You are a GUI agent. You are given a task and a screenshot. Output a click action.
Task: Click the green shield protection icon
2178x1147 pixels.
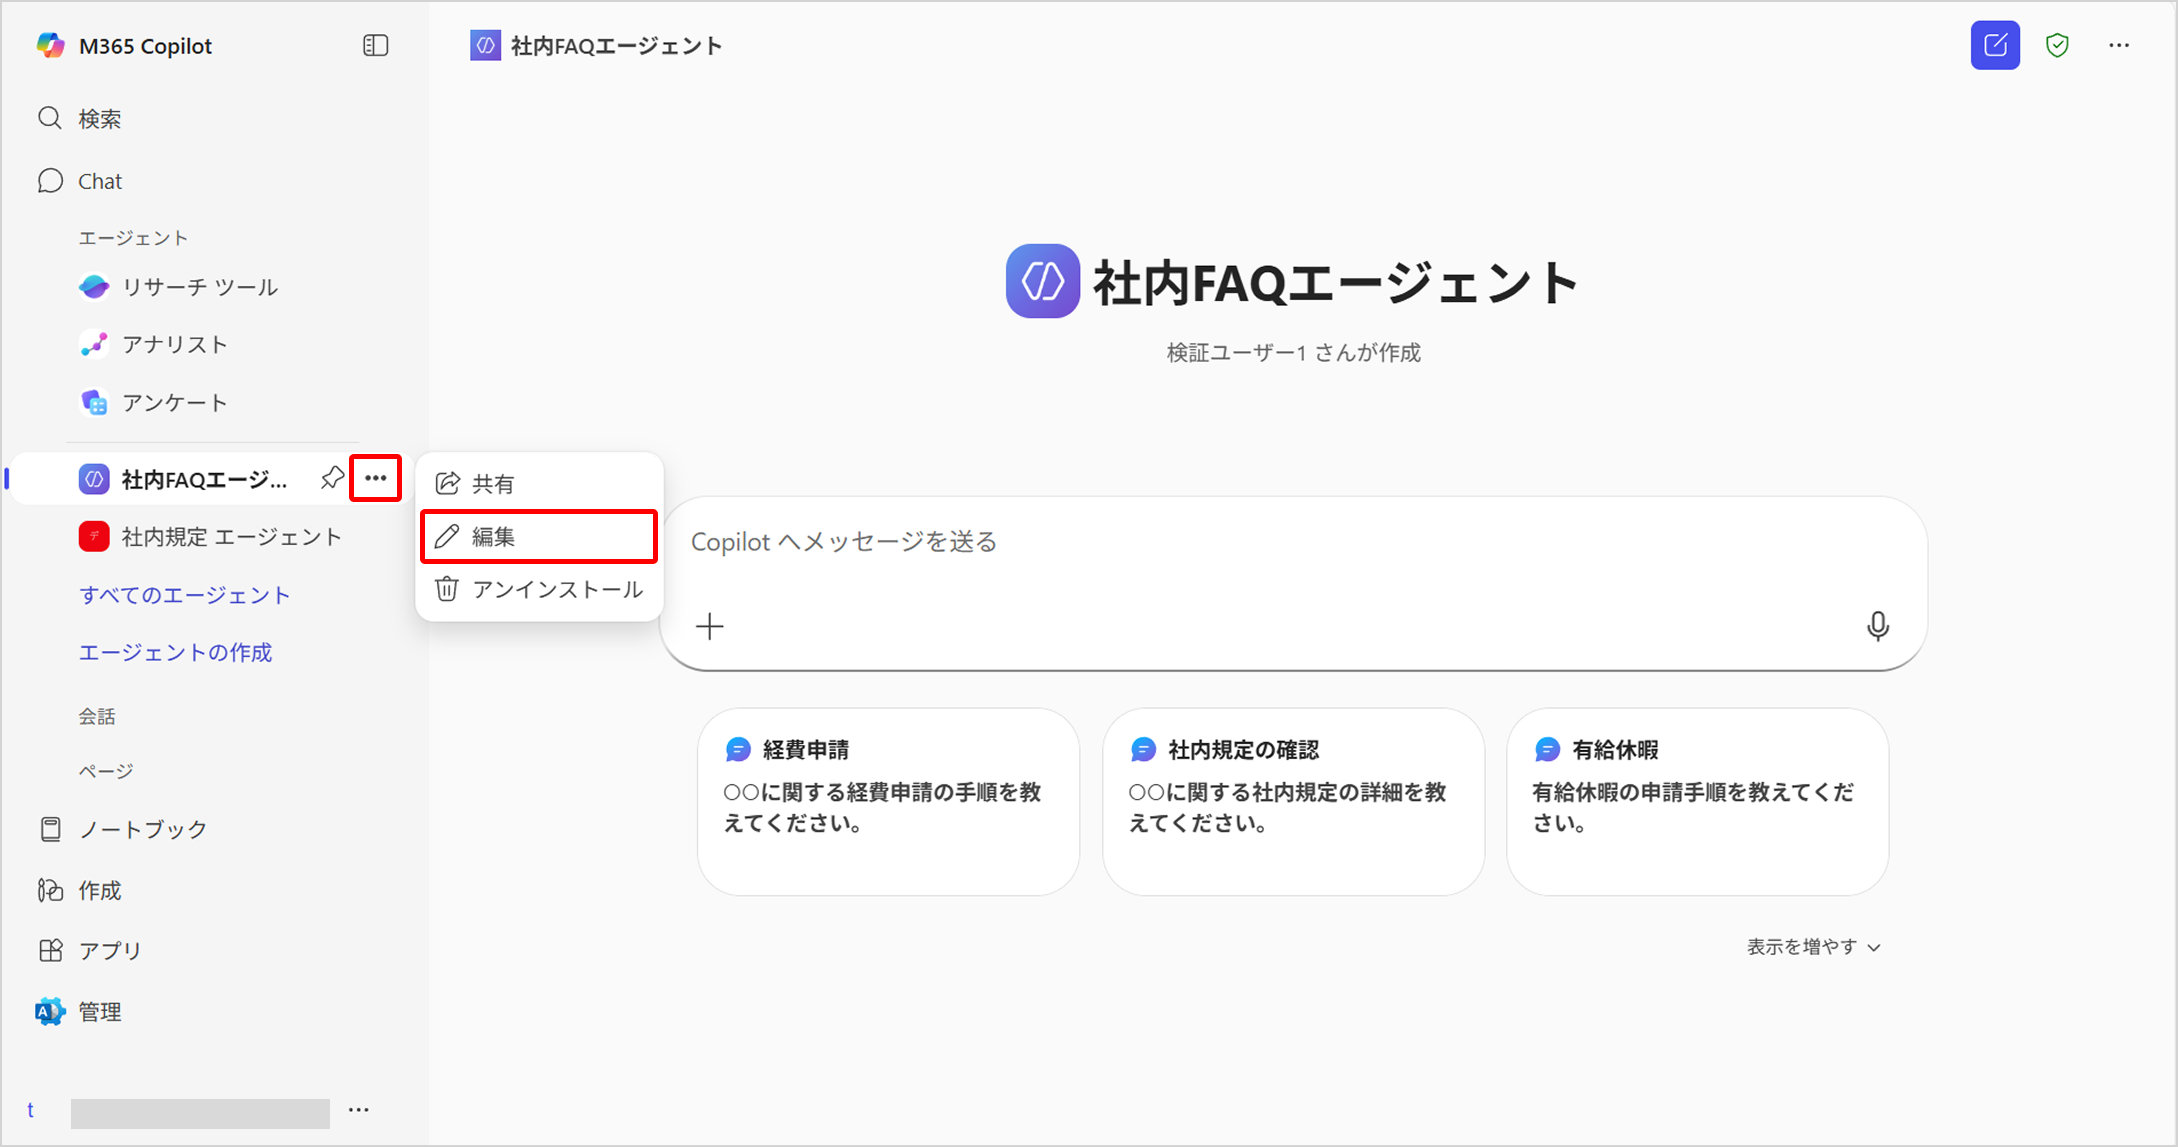tap(2057, 46)
